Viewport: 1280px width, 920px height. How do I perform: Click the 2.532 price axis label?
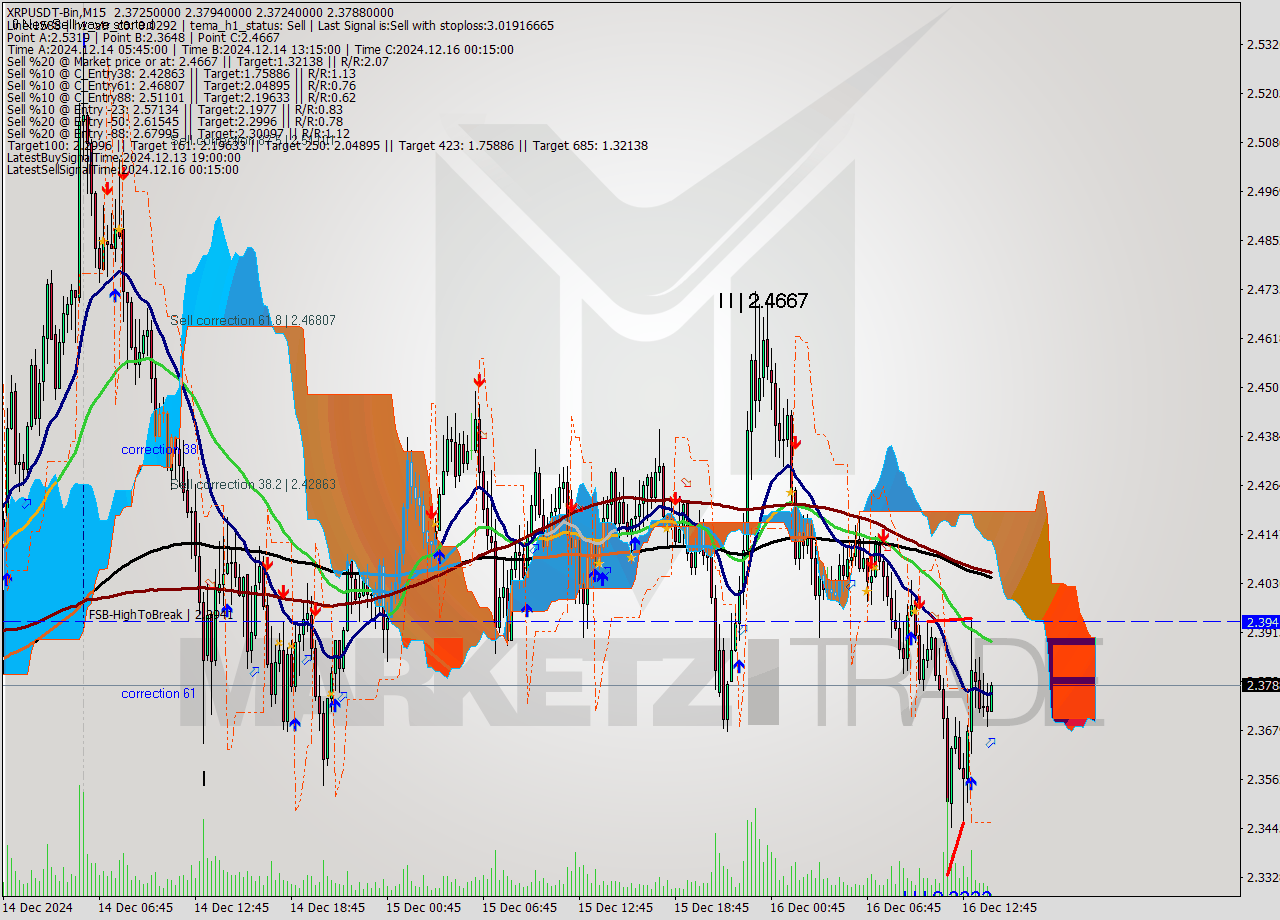[1262, 44]
